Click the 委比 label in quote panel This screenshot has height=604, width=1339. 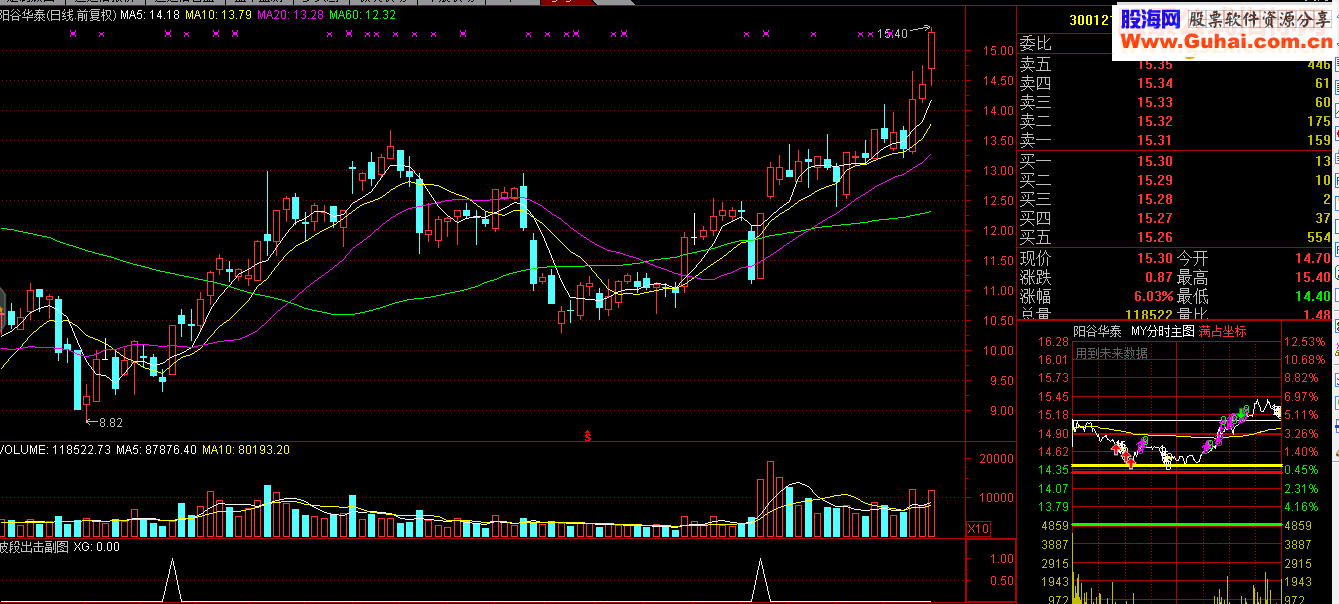point(1036,45)
